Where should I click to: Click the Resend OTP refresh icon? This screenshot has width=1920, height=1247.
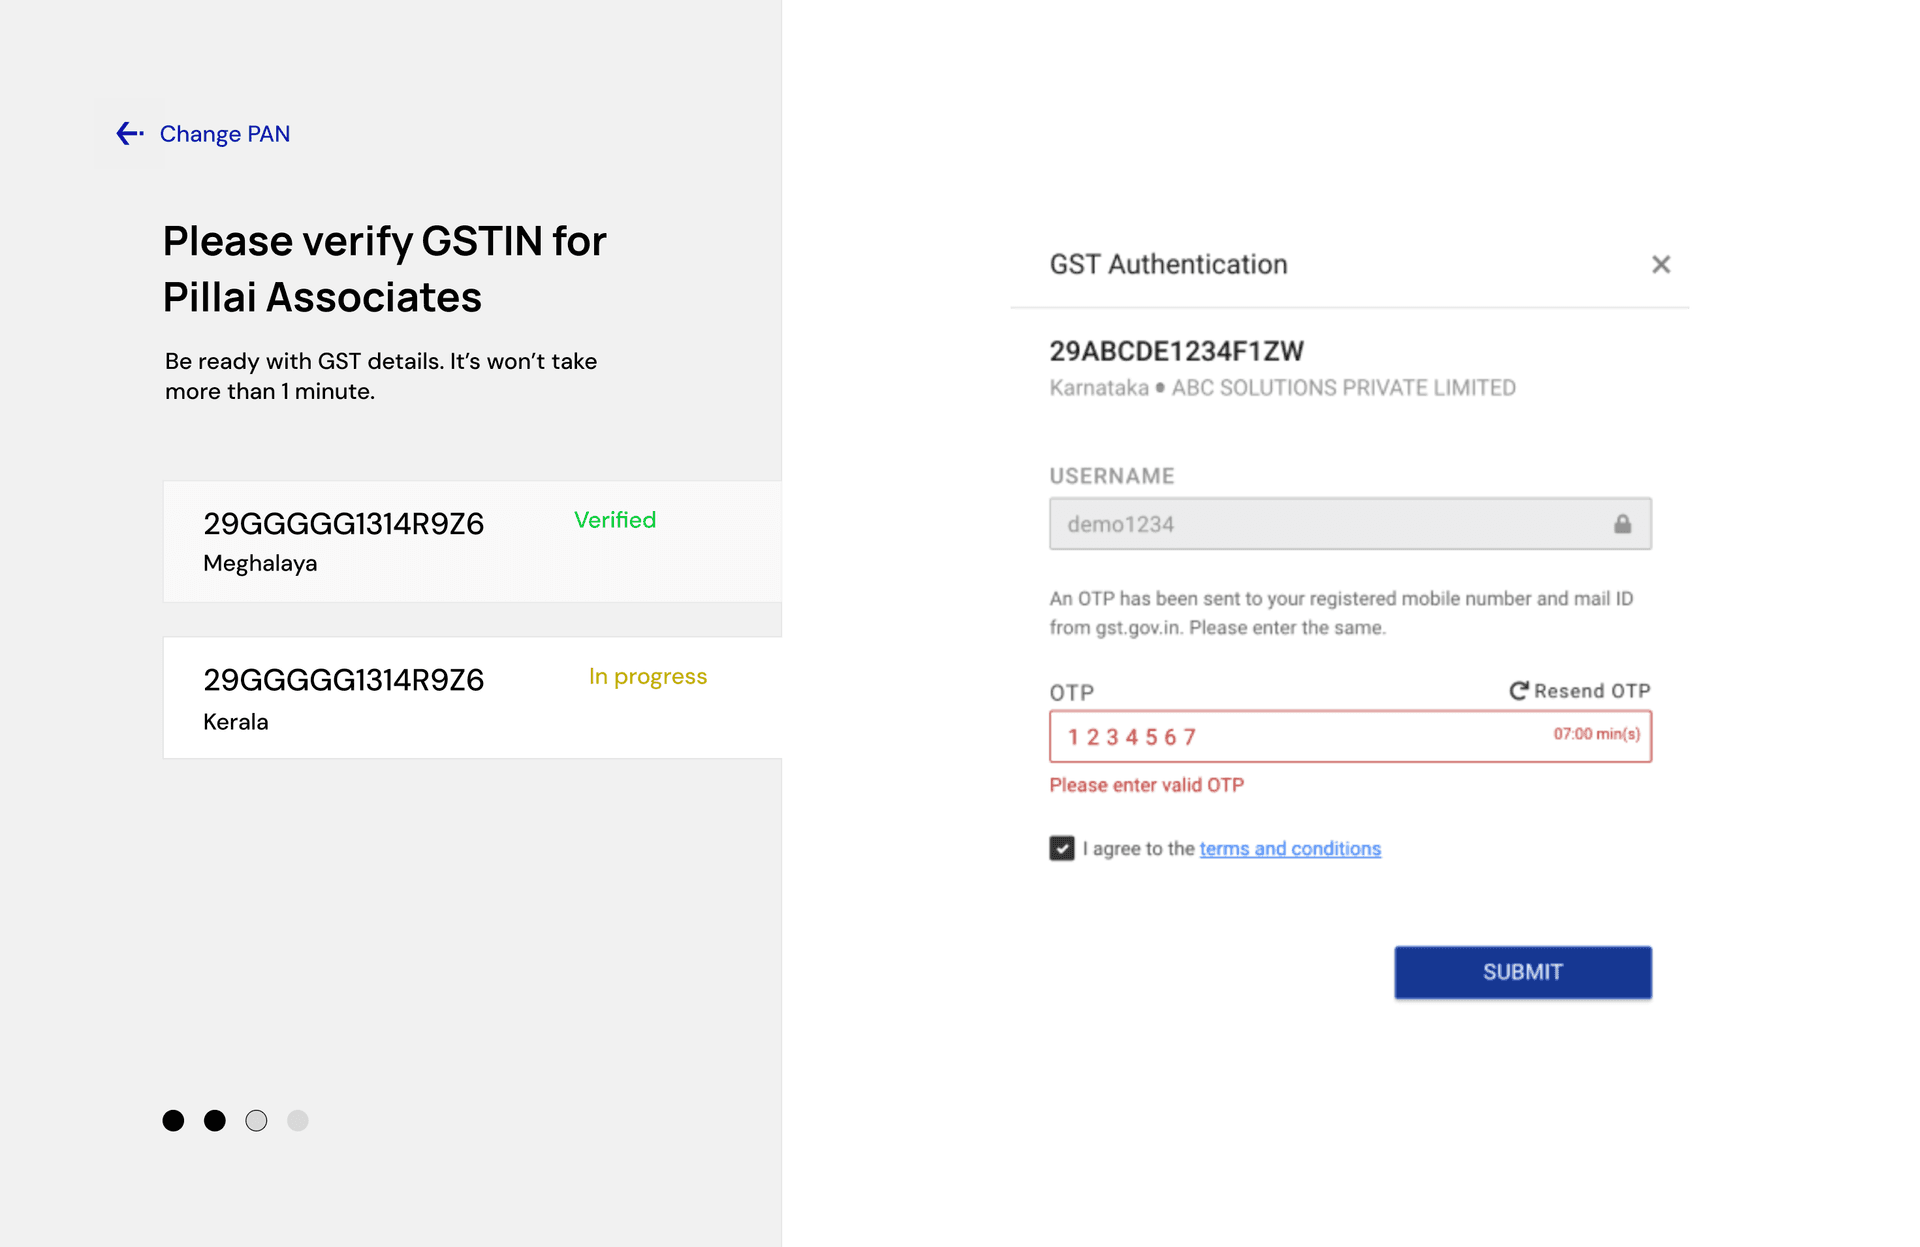(1518, 691)
